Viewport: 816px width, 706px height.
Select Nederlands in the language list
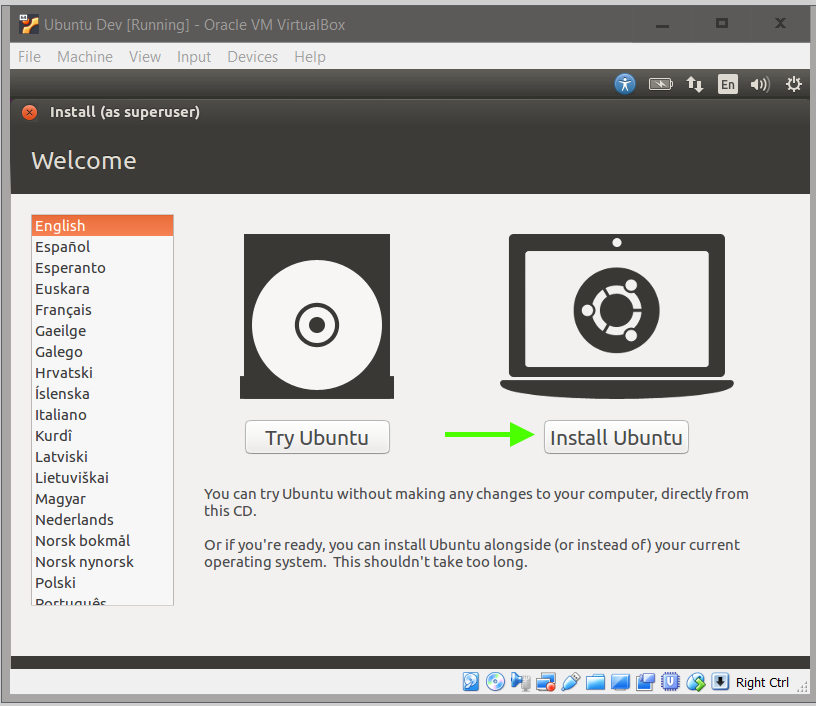pyautogui.click(x=103, y=519)
